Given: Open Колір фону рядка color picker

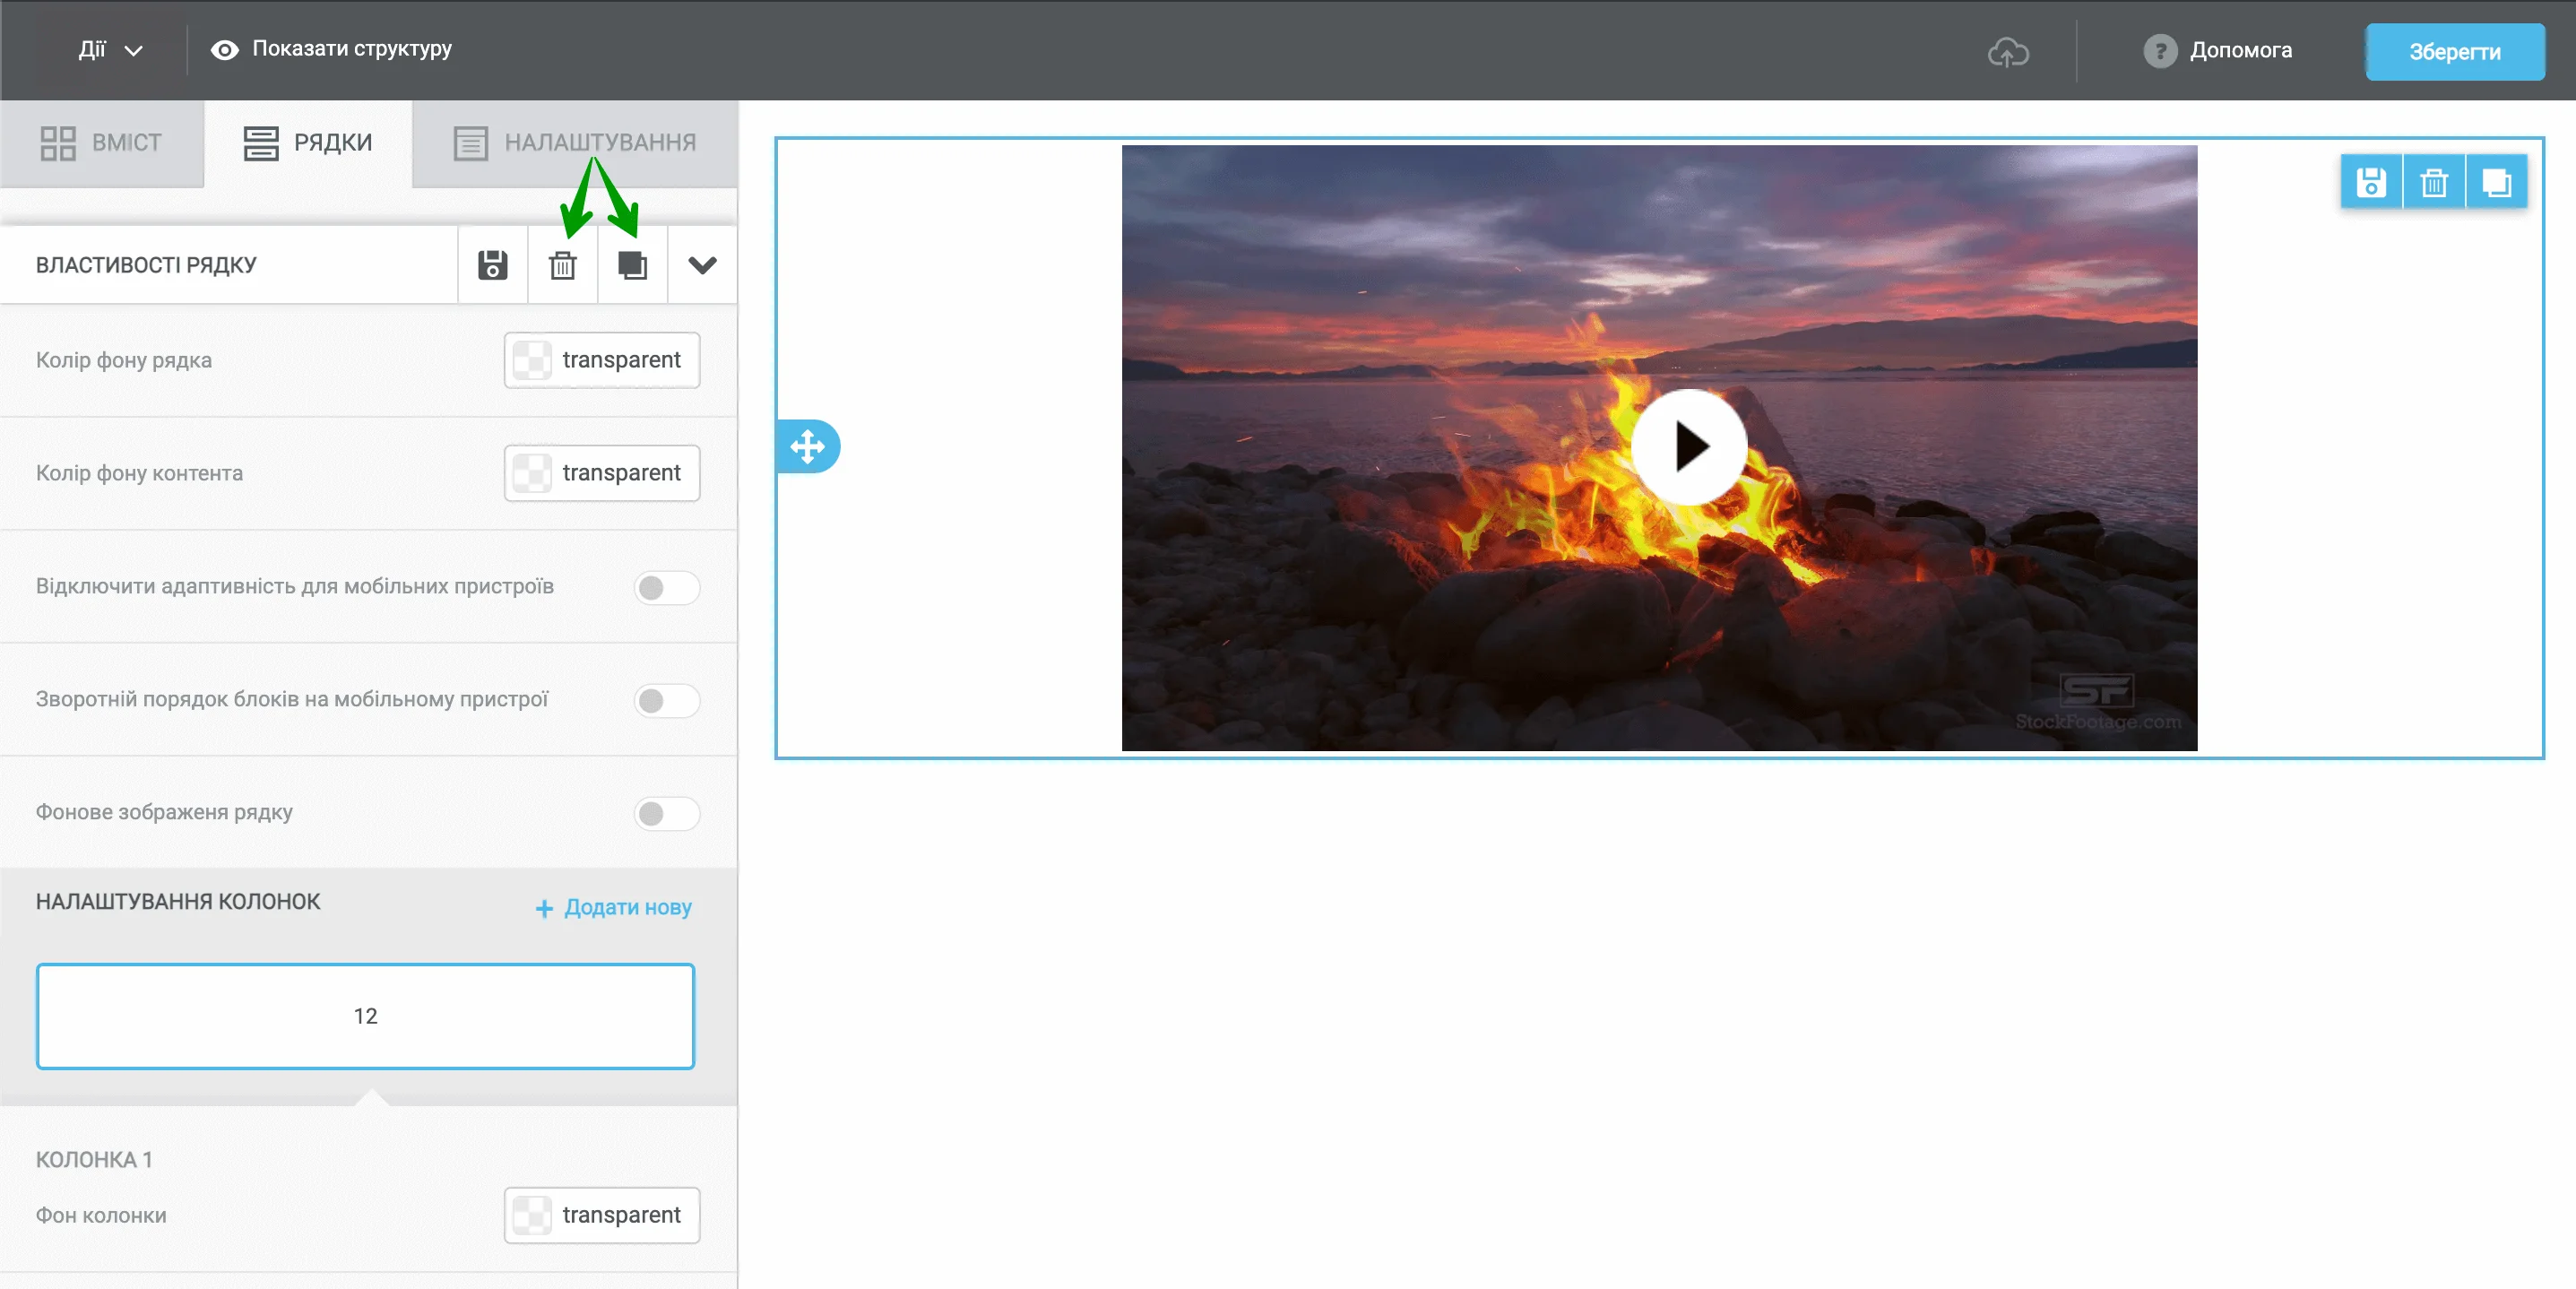Looking at the screenshot, I should pos(602,360).
